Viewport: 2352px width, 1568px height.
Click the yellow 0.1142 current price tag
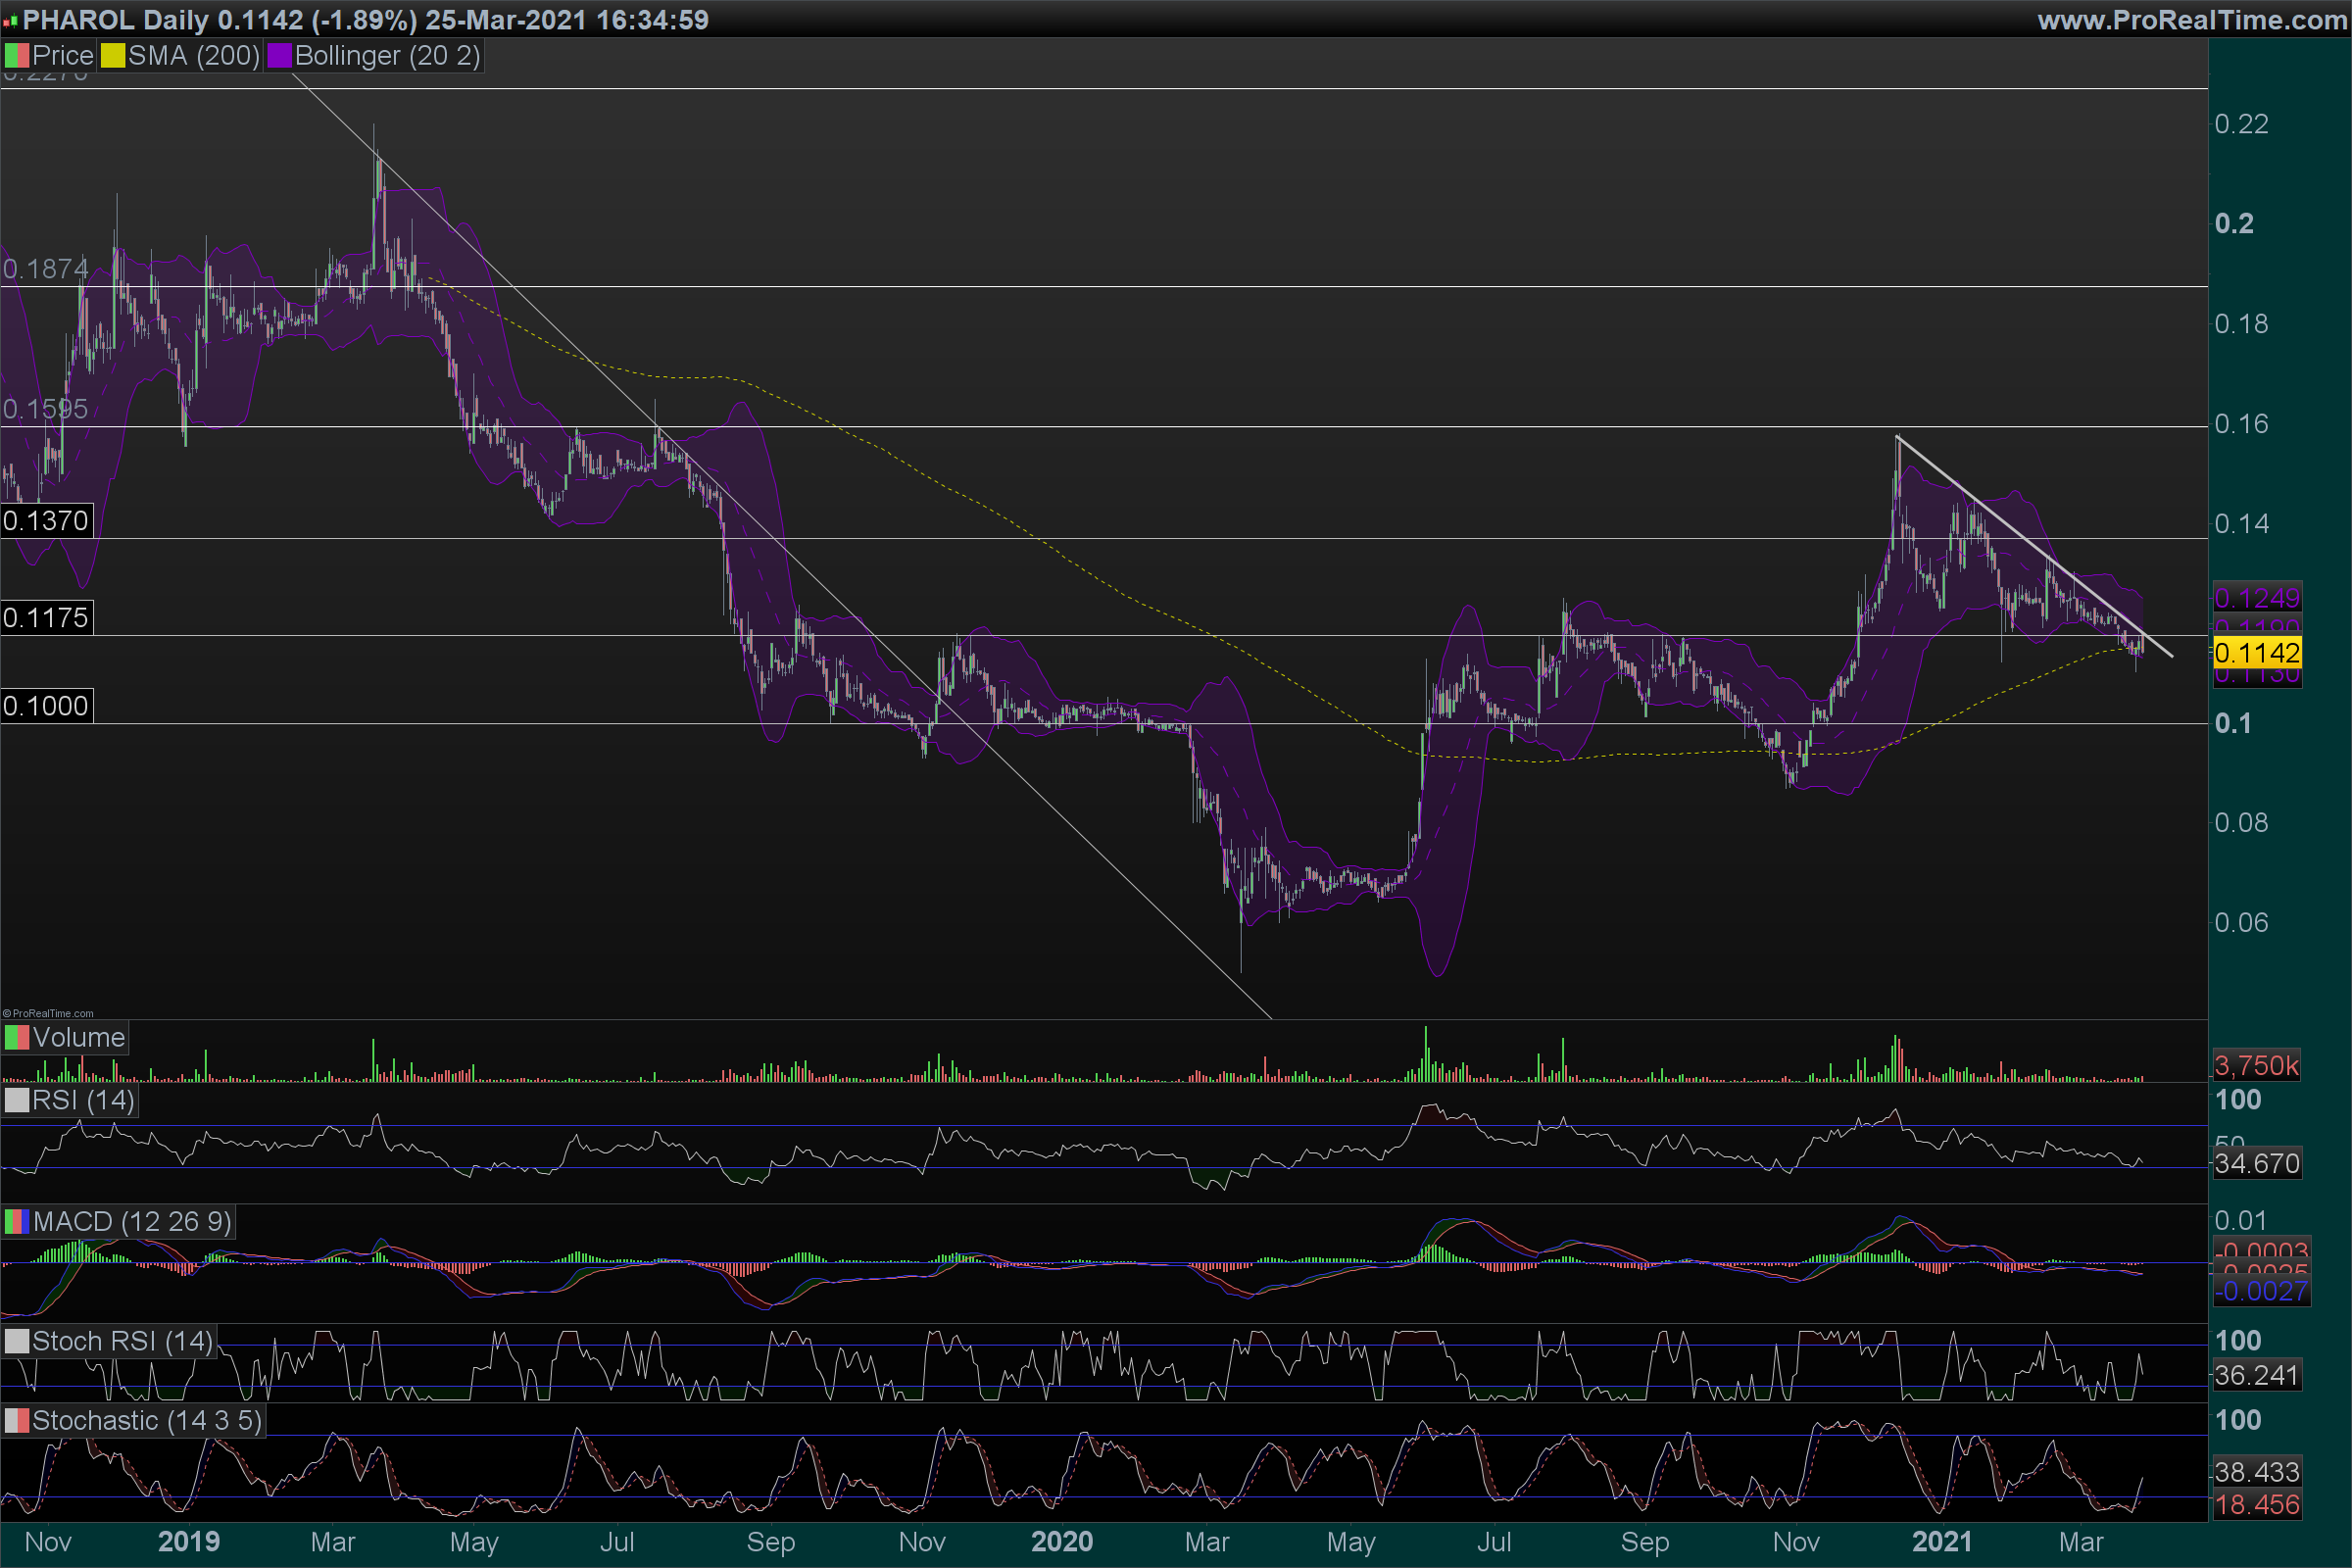(2257, 654)
